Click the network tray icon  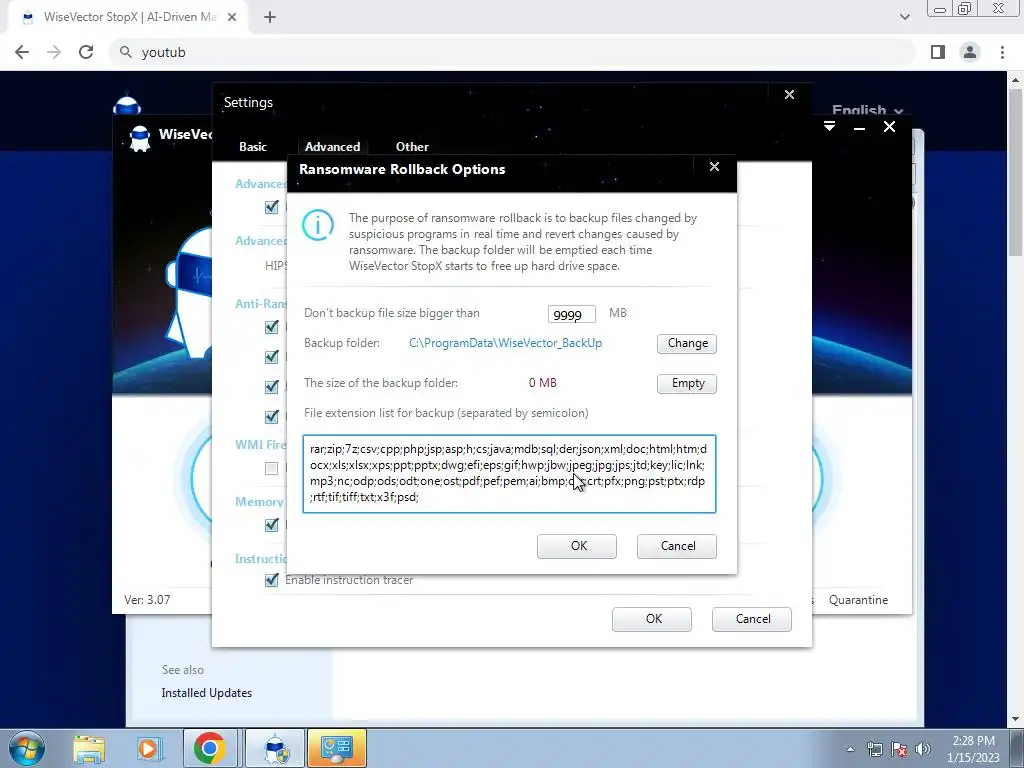tap(874, 749)
